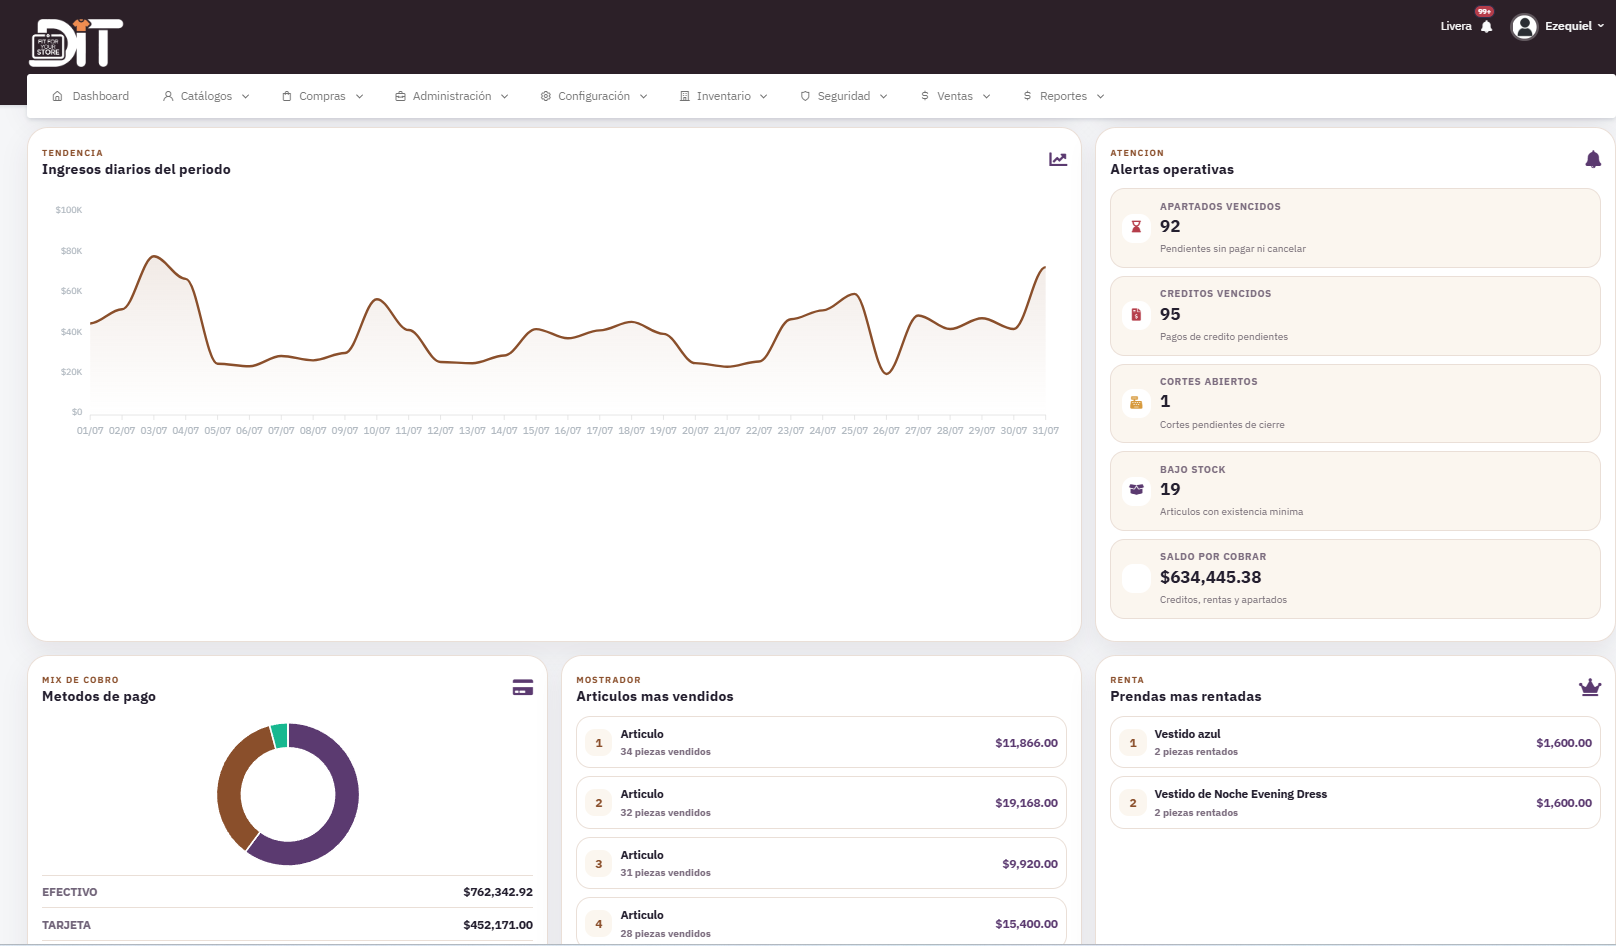Open the Inventario menu
Image resolution: width=1616 pixels, height=946 pixels.
coord(724,97)
